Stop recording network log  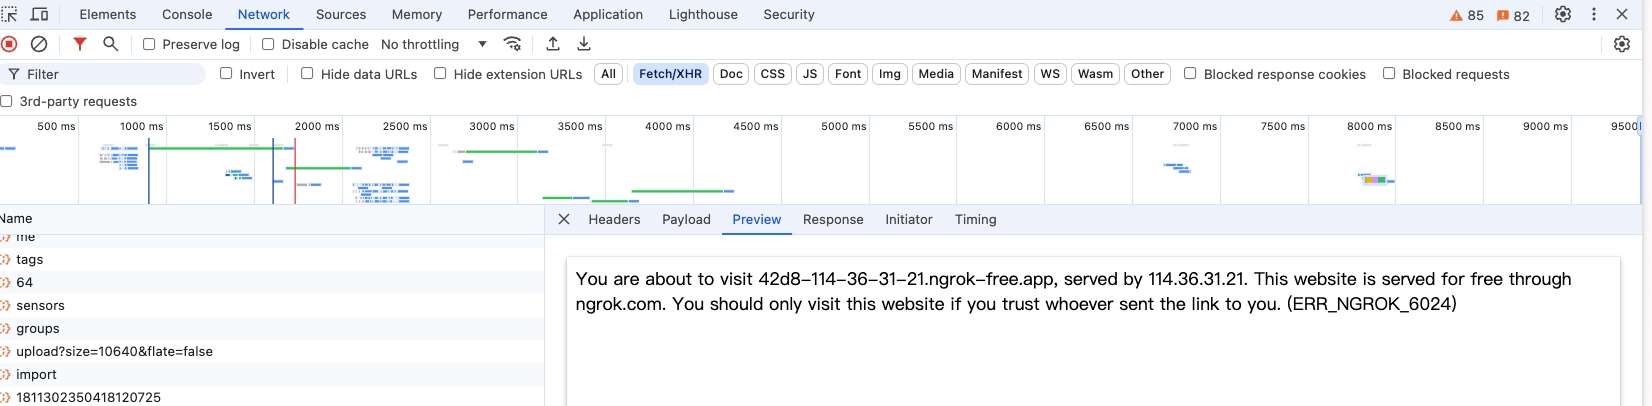(x=10, y=44)
